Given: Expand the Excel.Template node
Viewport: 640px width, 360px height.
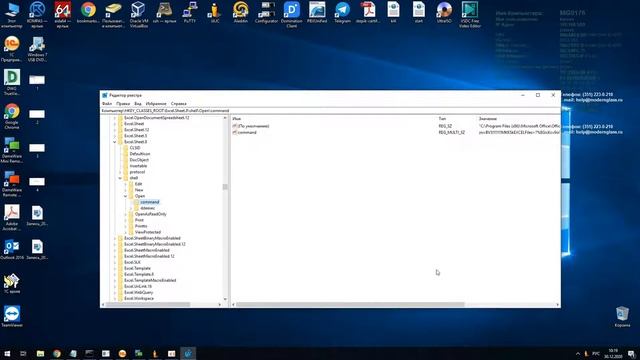Looking at the screenshot, I should 115,268.
